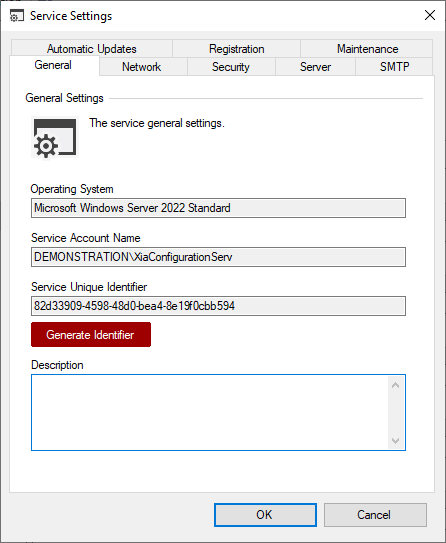Open the Maintenance tab

[367, 48]
